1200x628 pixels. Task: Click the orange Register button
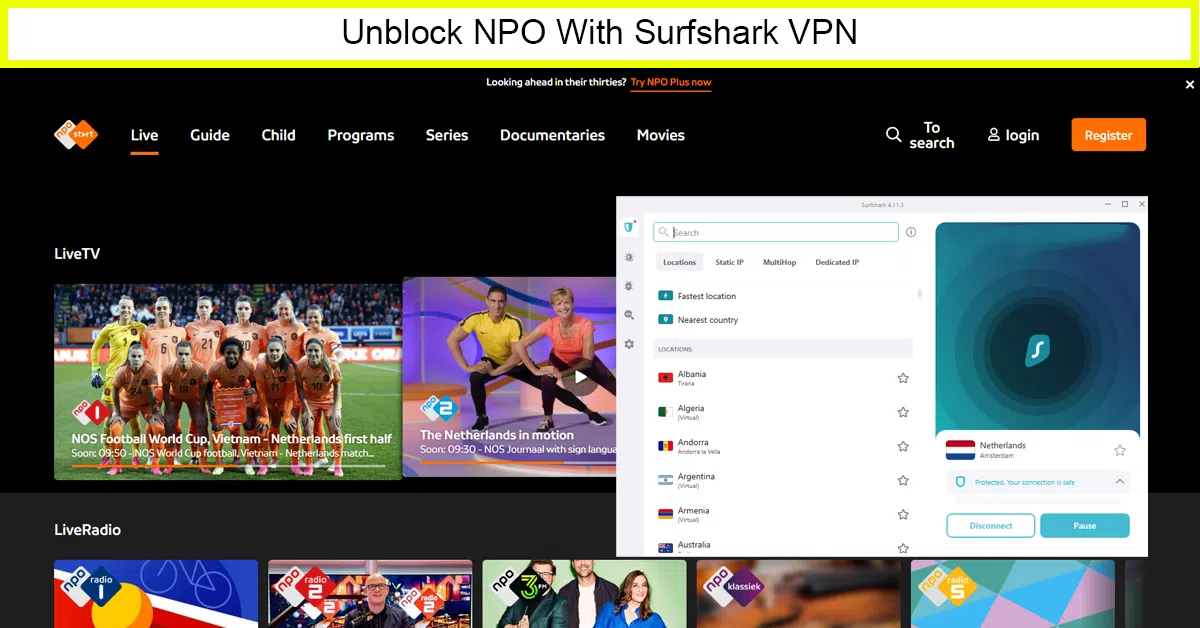click(1109, 135)
